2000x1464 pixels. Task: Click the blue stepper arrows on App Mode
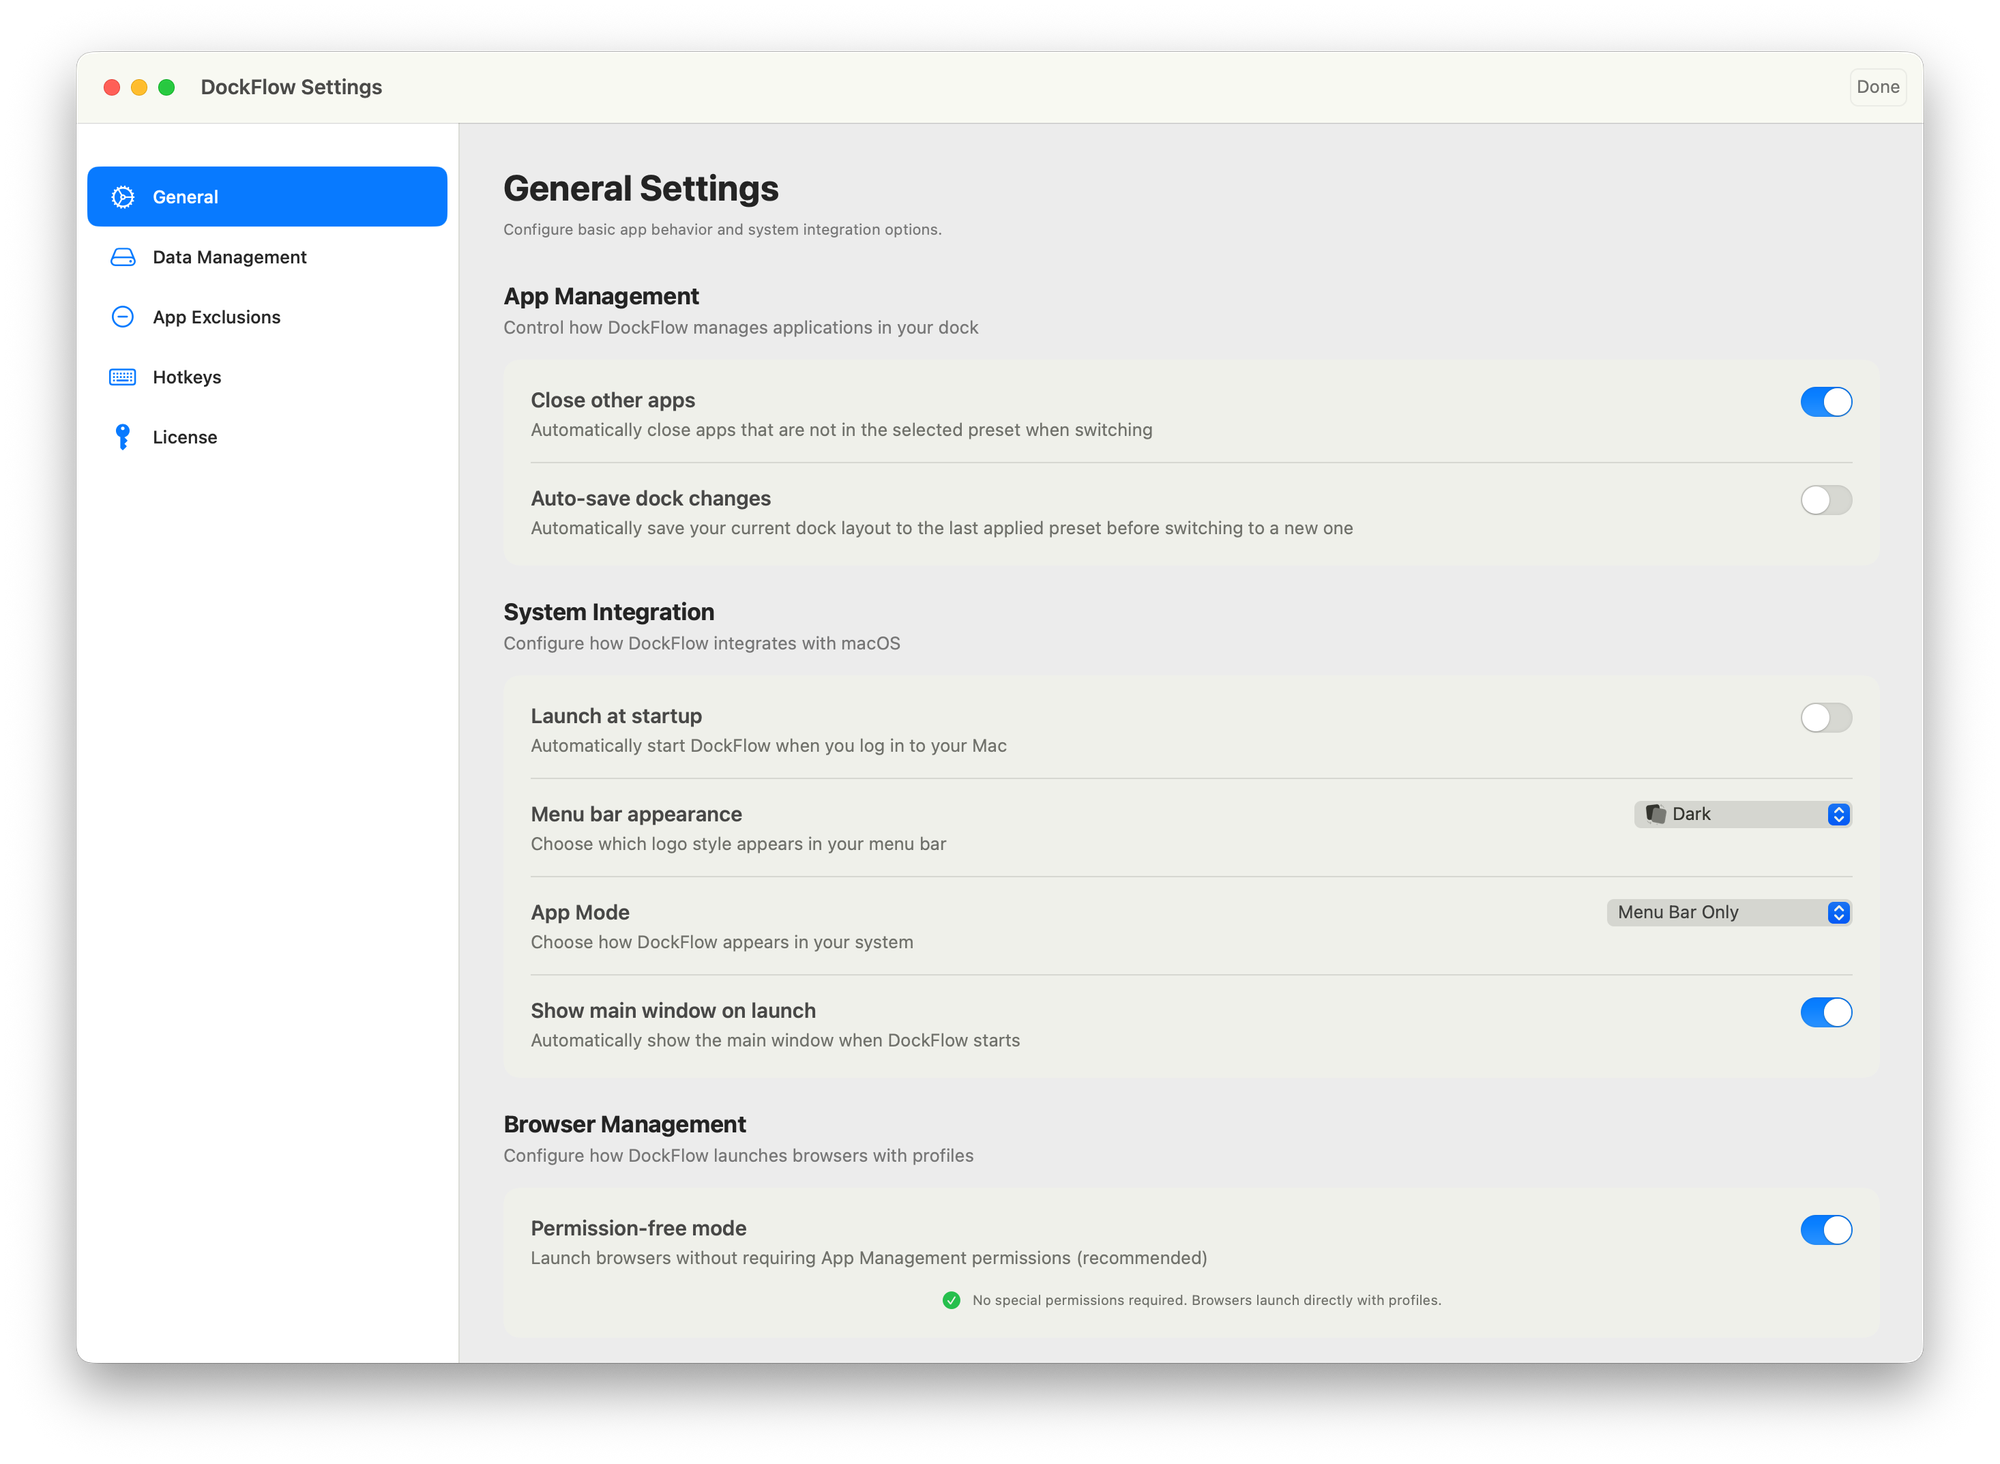pos(1838,912)
